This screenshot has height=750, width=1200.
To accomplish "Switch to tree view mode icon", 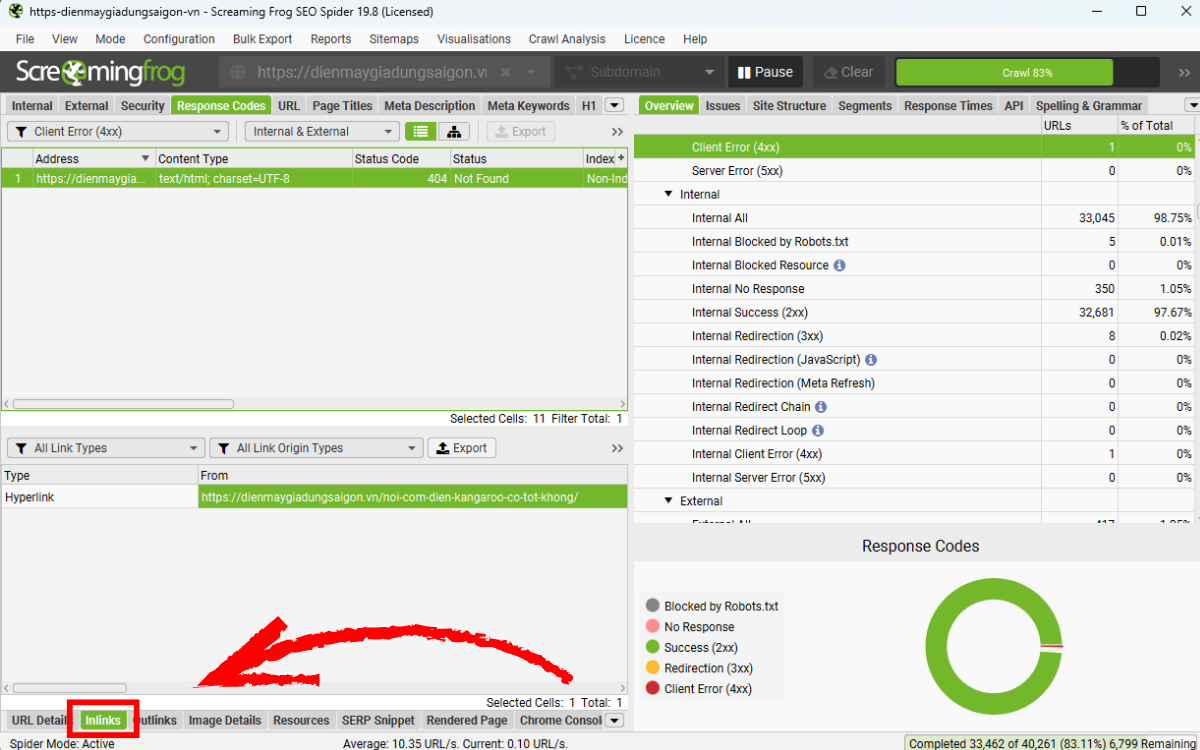I will tap(454, 132).
